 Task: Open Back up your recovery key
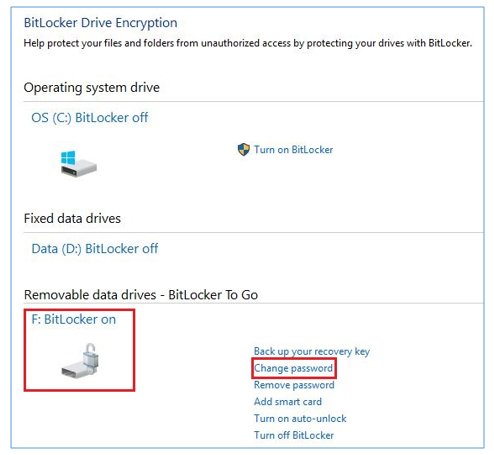[x=312, y=351]
